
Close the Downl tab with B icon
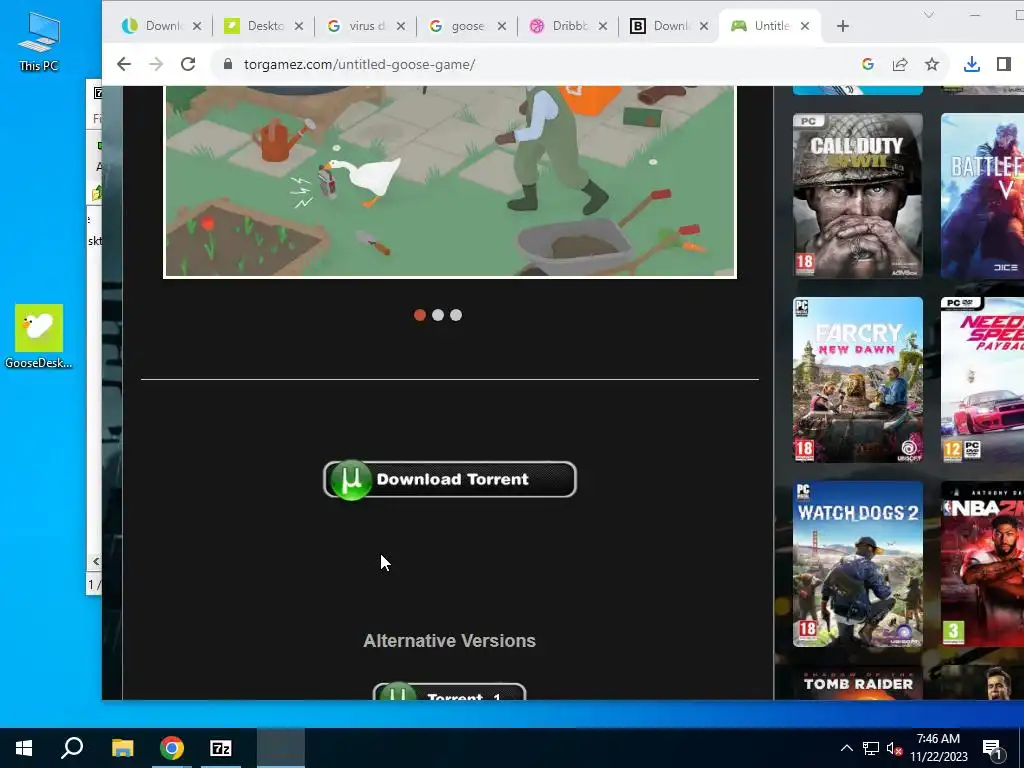pos(704,26)
